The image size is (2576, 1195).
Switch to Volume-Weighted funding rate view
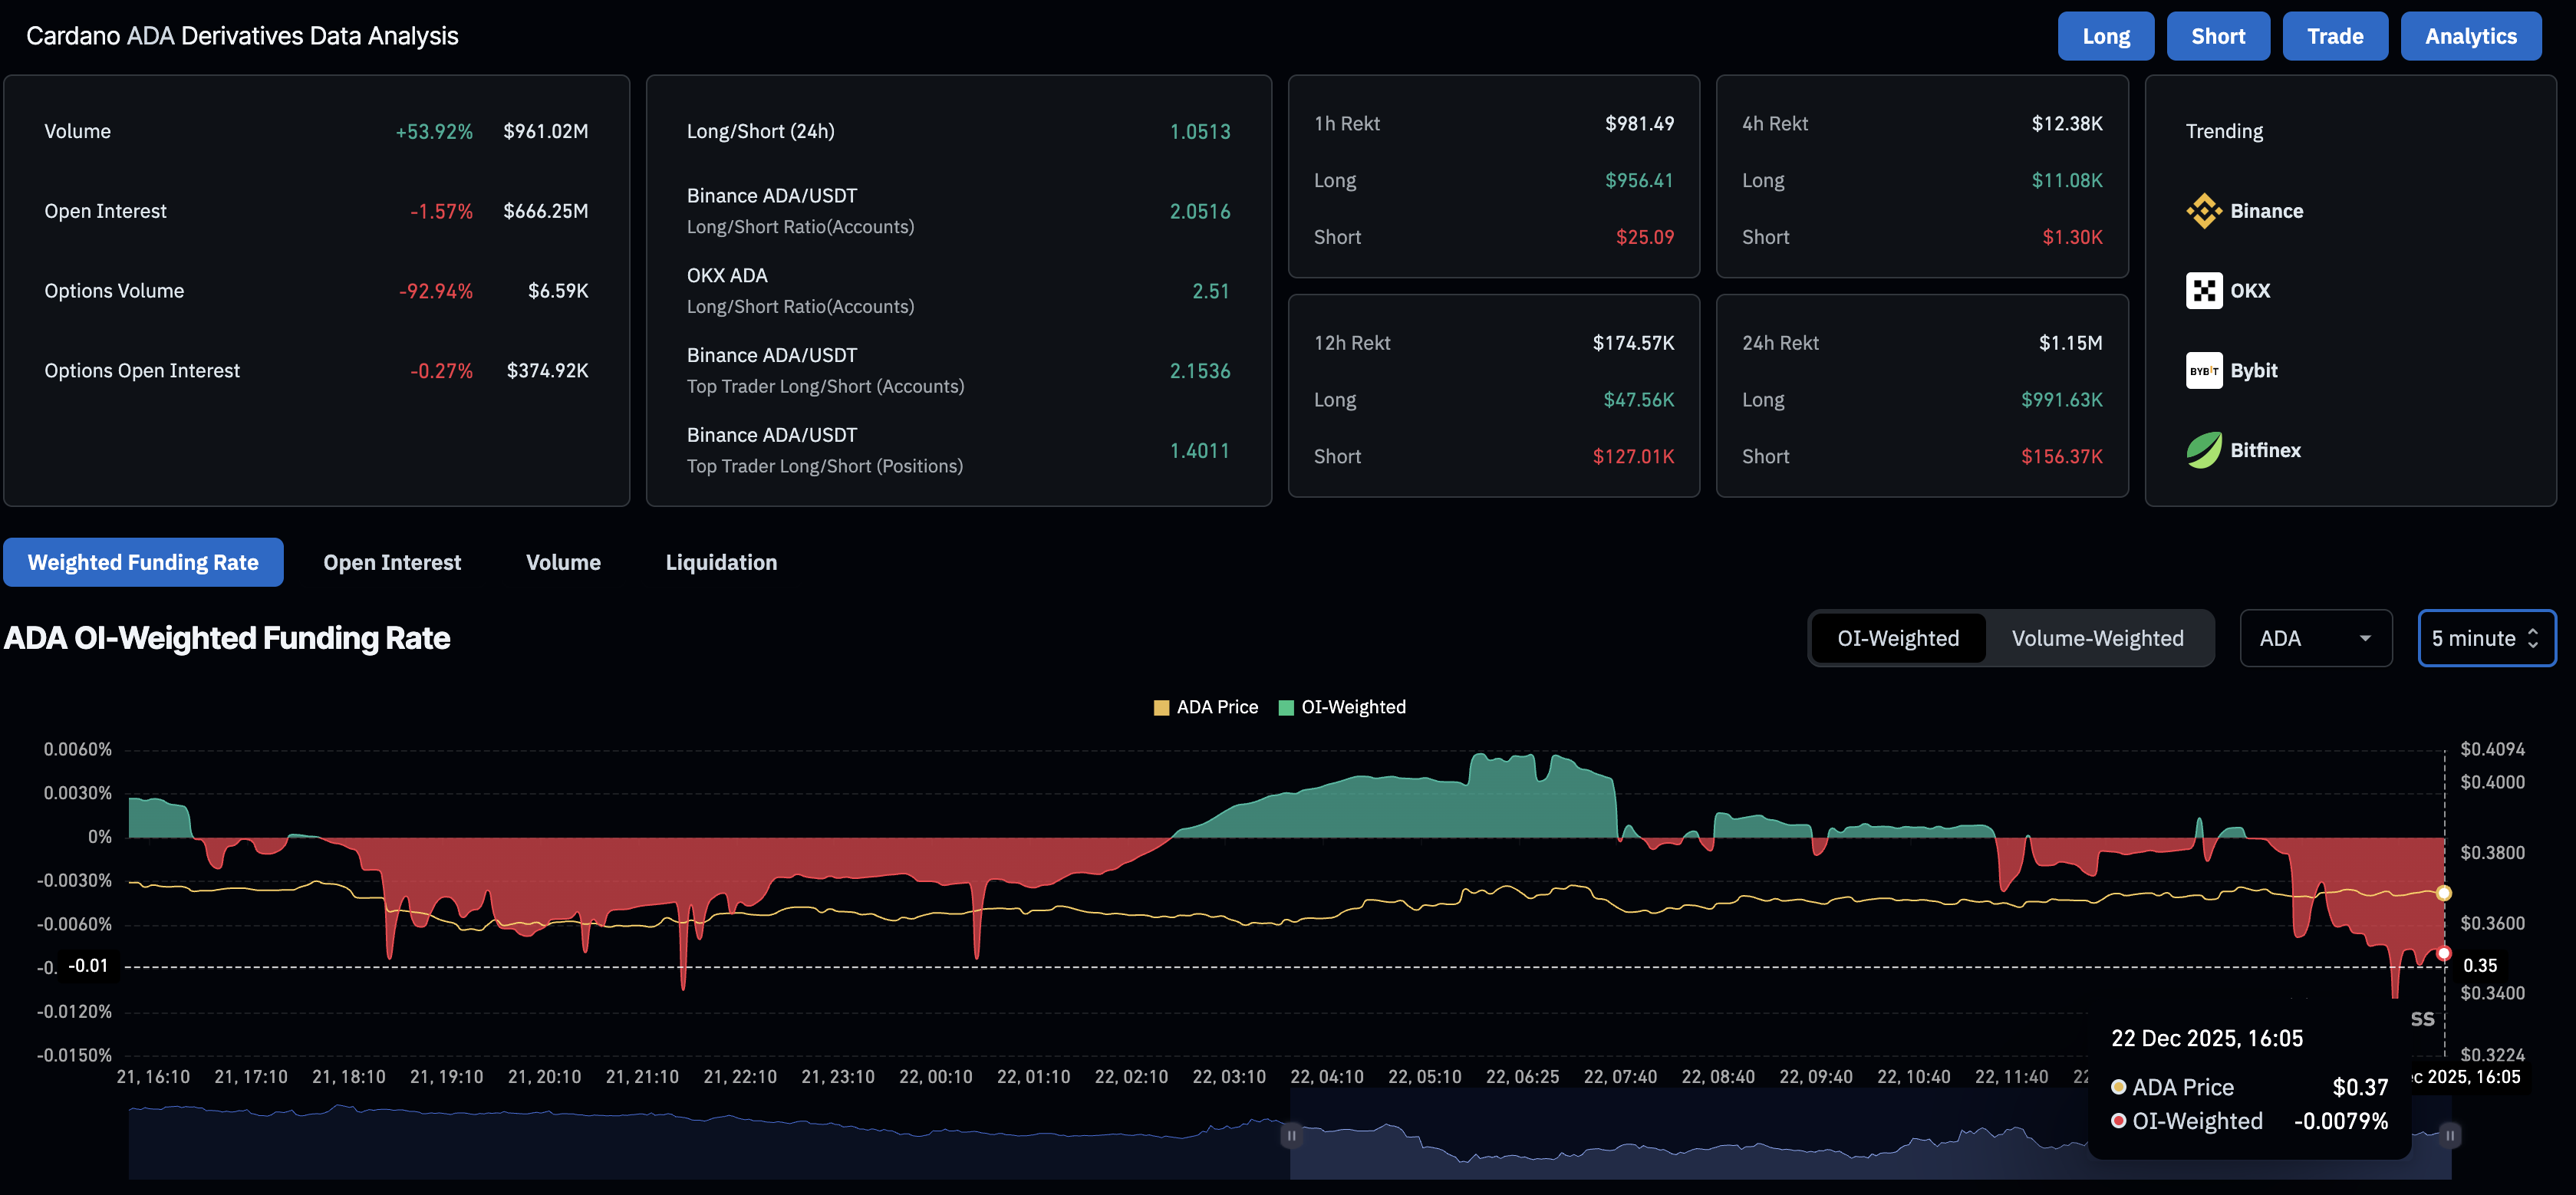2097,637
